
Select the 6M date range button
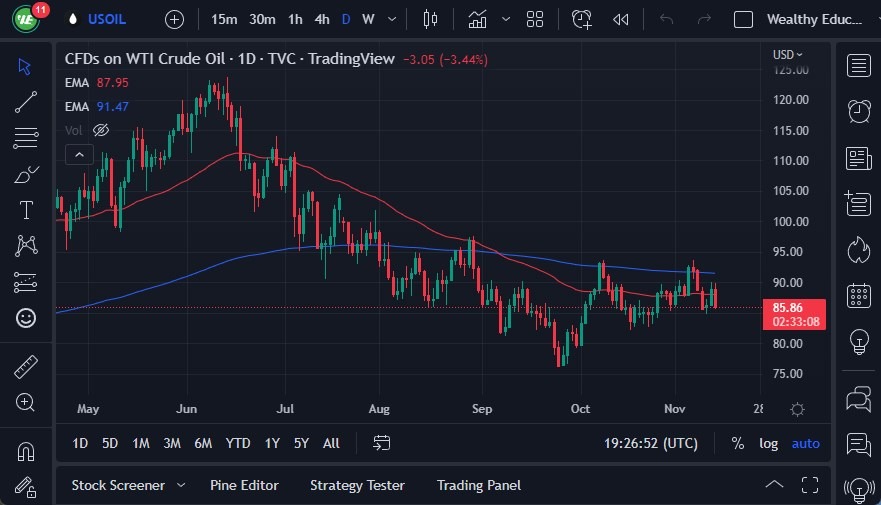(x=203, y=443)
